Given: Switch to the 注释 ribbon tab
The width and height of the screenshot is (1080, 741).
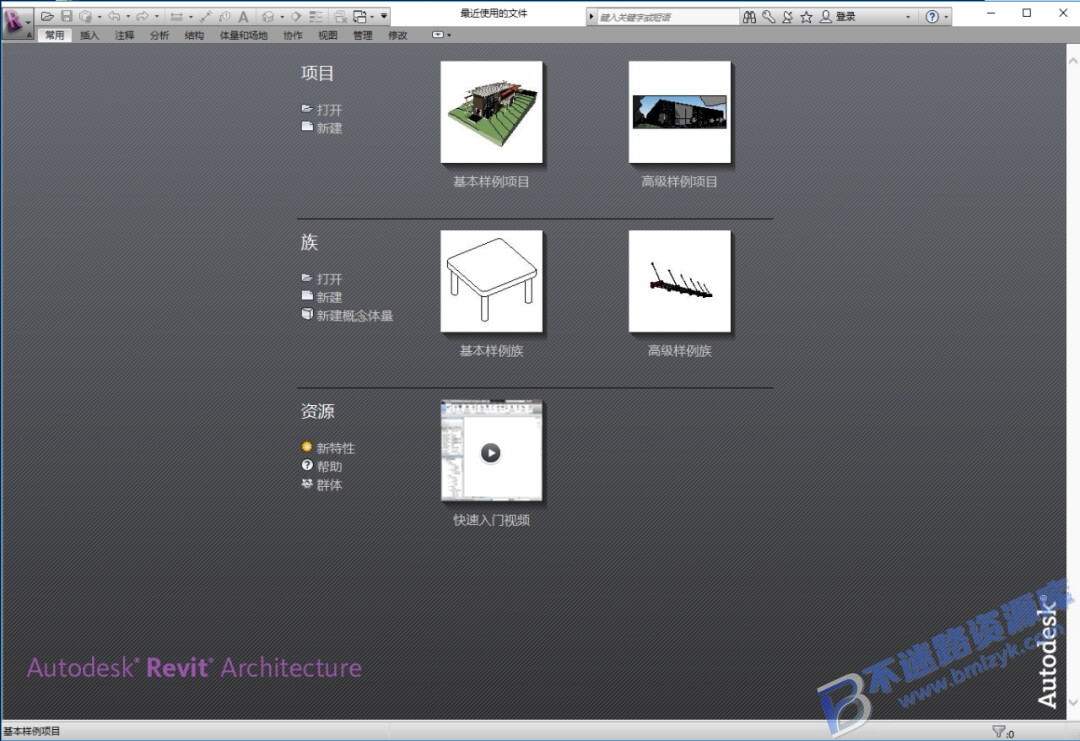Looking at the screenshot, I should click(x=124, y=35).
